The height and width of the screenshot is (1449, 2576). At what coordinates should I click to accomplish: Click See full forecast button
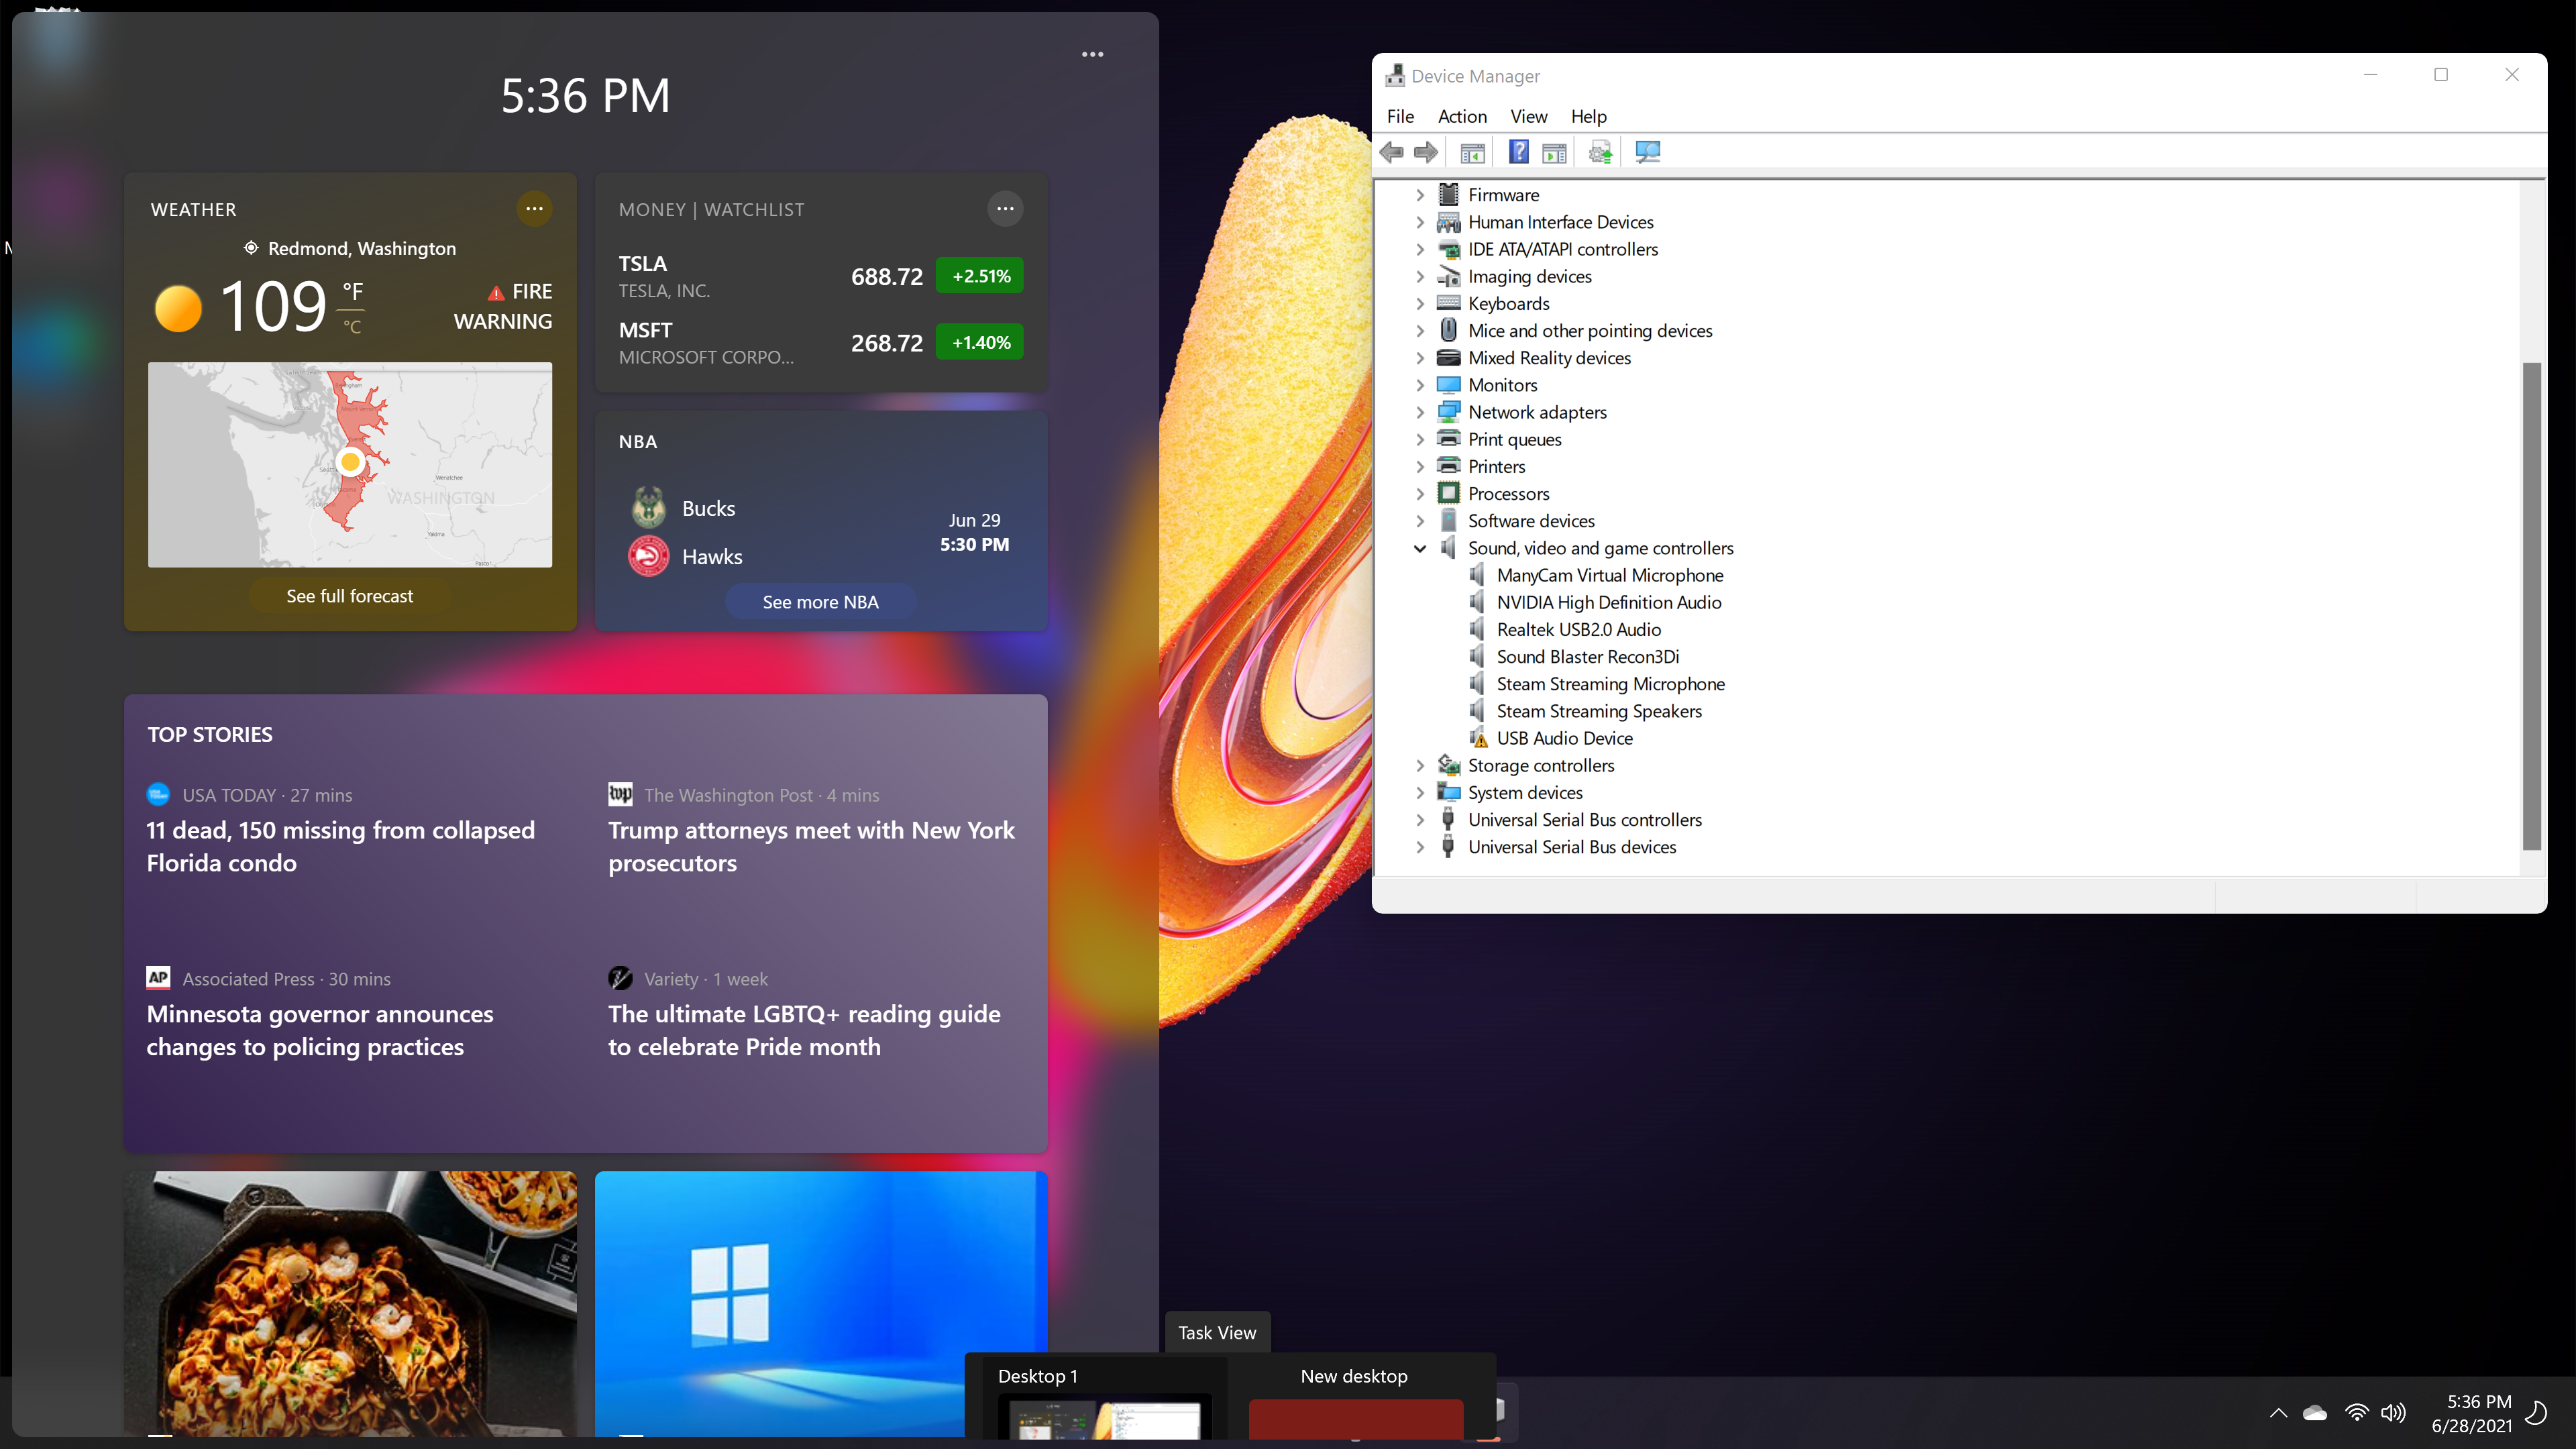click(349, 596)
